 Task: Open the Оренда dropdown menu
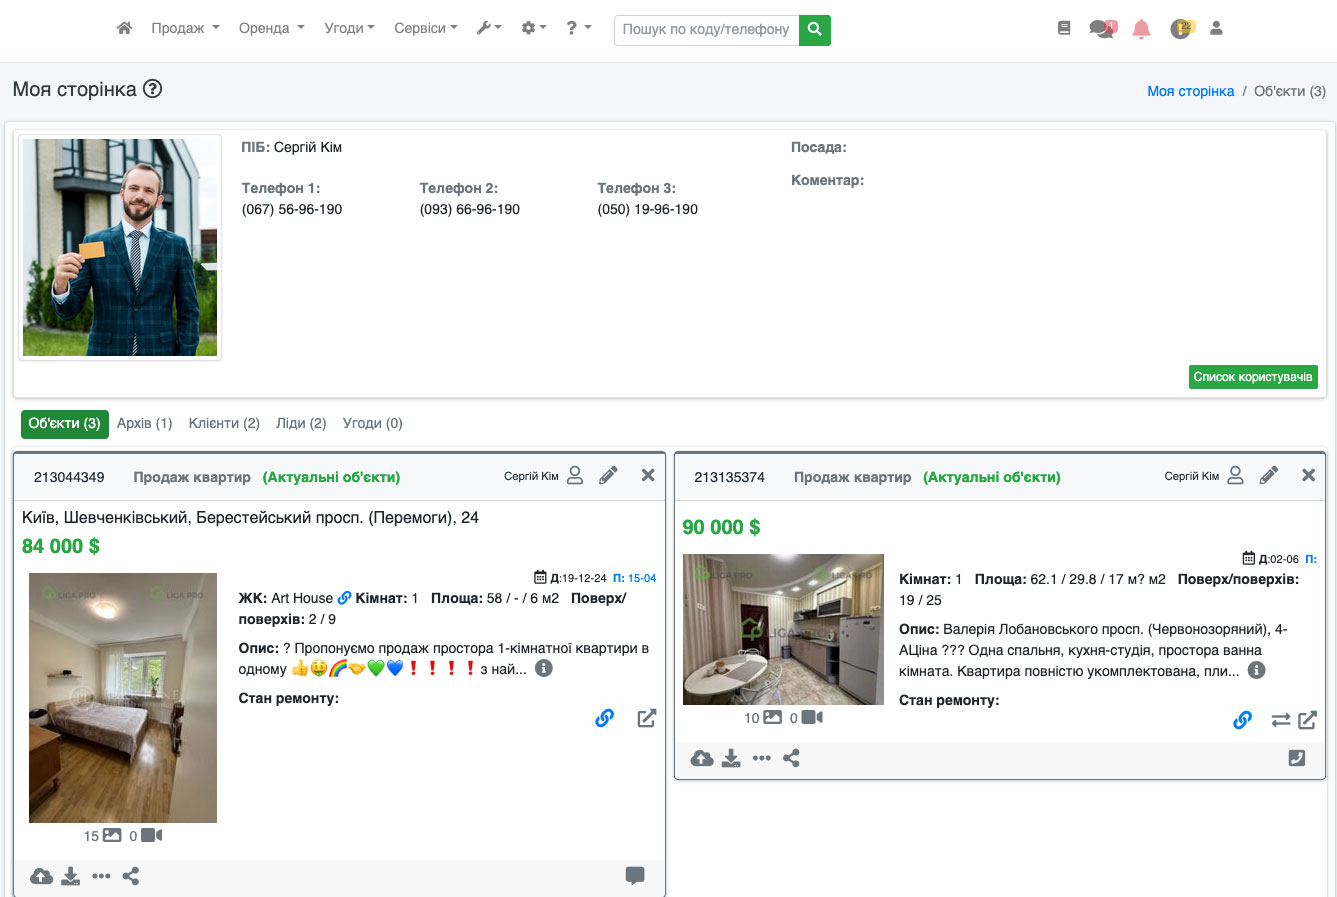[271, 28]
